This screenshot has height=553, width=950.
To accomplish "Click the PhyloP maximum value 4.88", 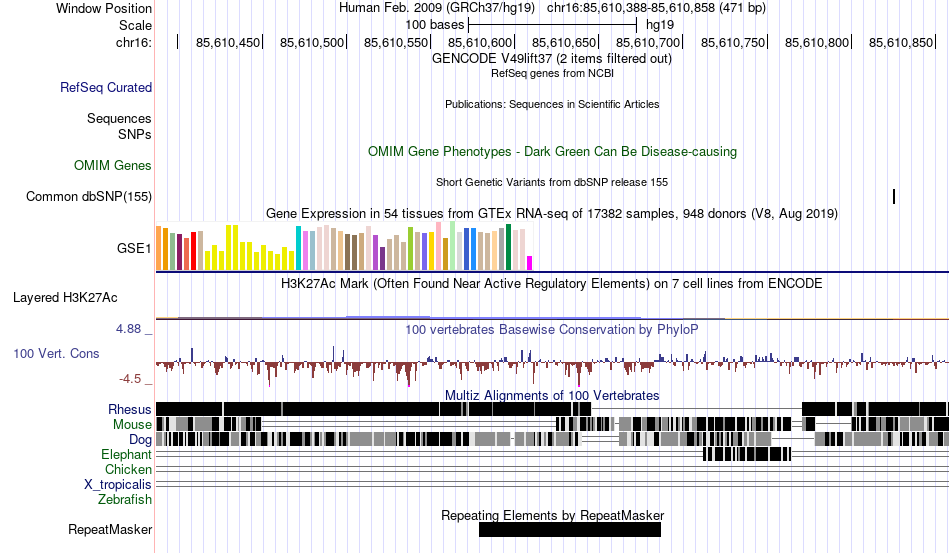I will 128,329.
